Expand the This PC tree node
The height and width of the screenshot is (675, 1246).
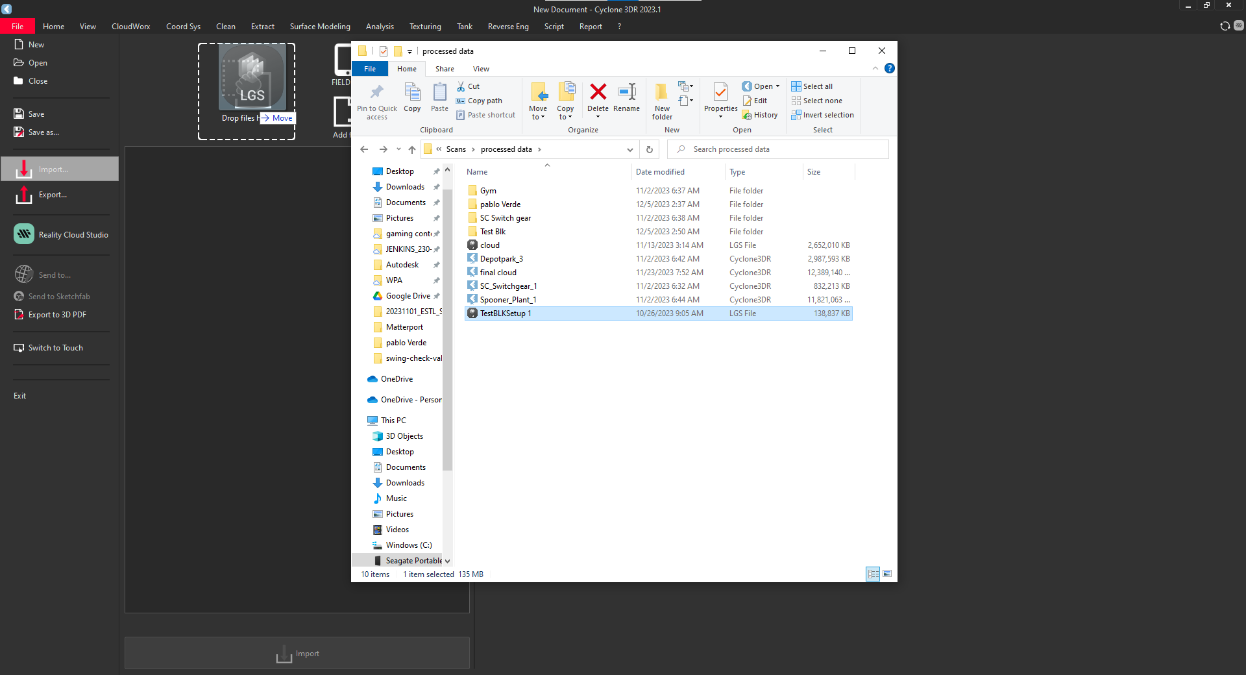(364, 420)
